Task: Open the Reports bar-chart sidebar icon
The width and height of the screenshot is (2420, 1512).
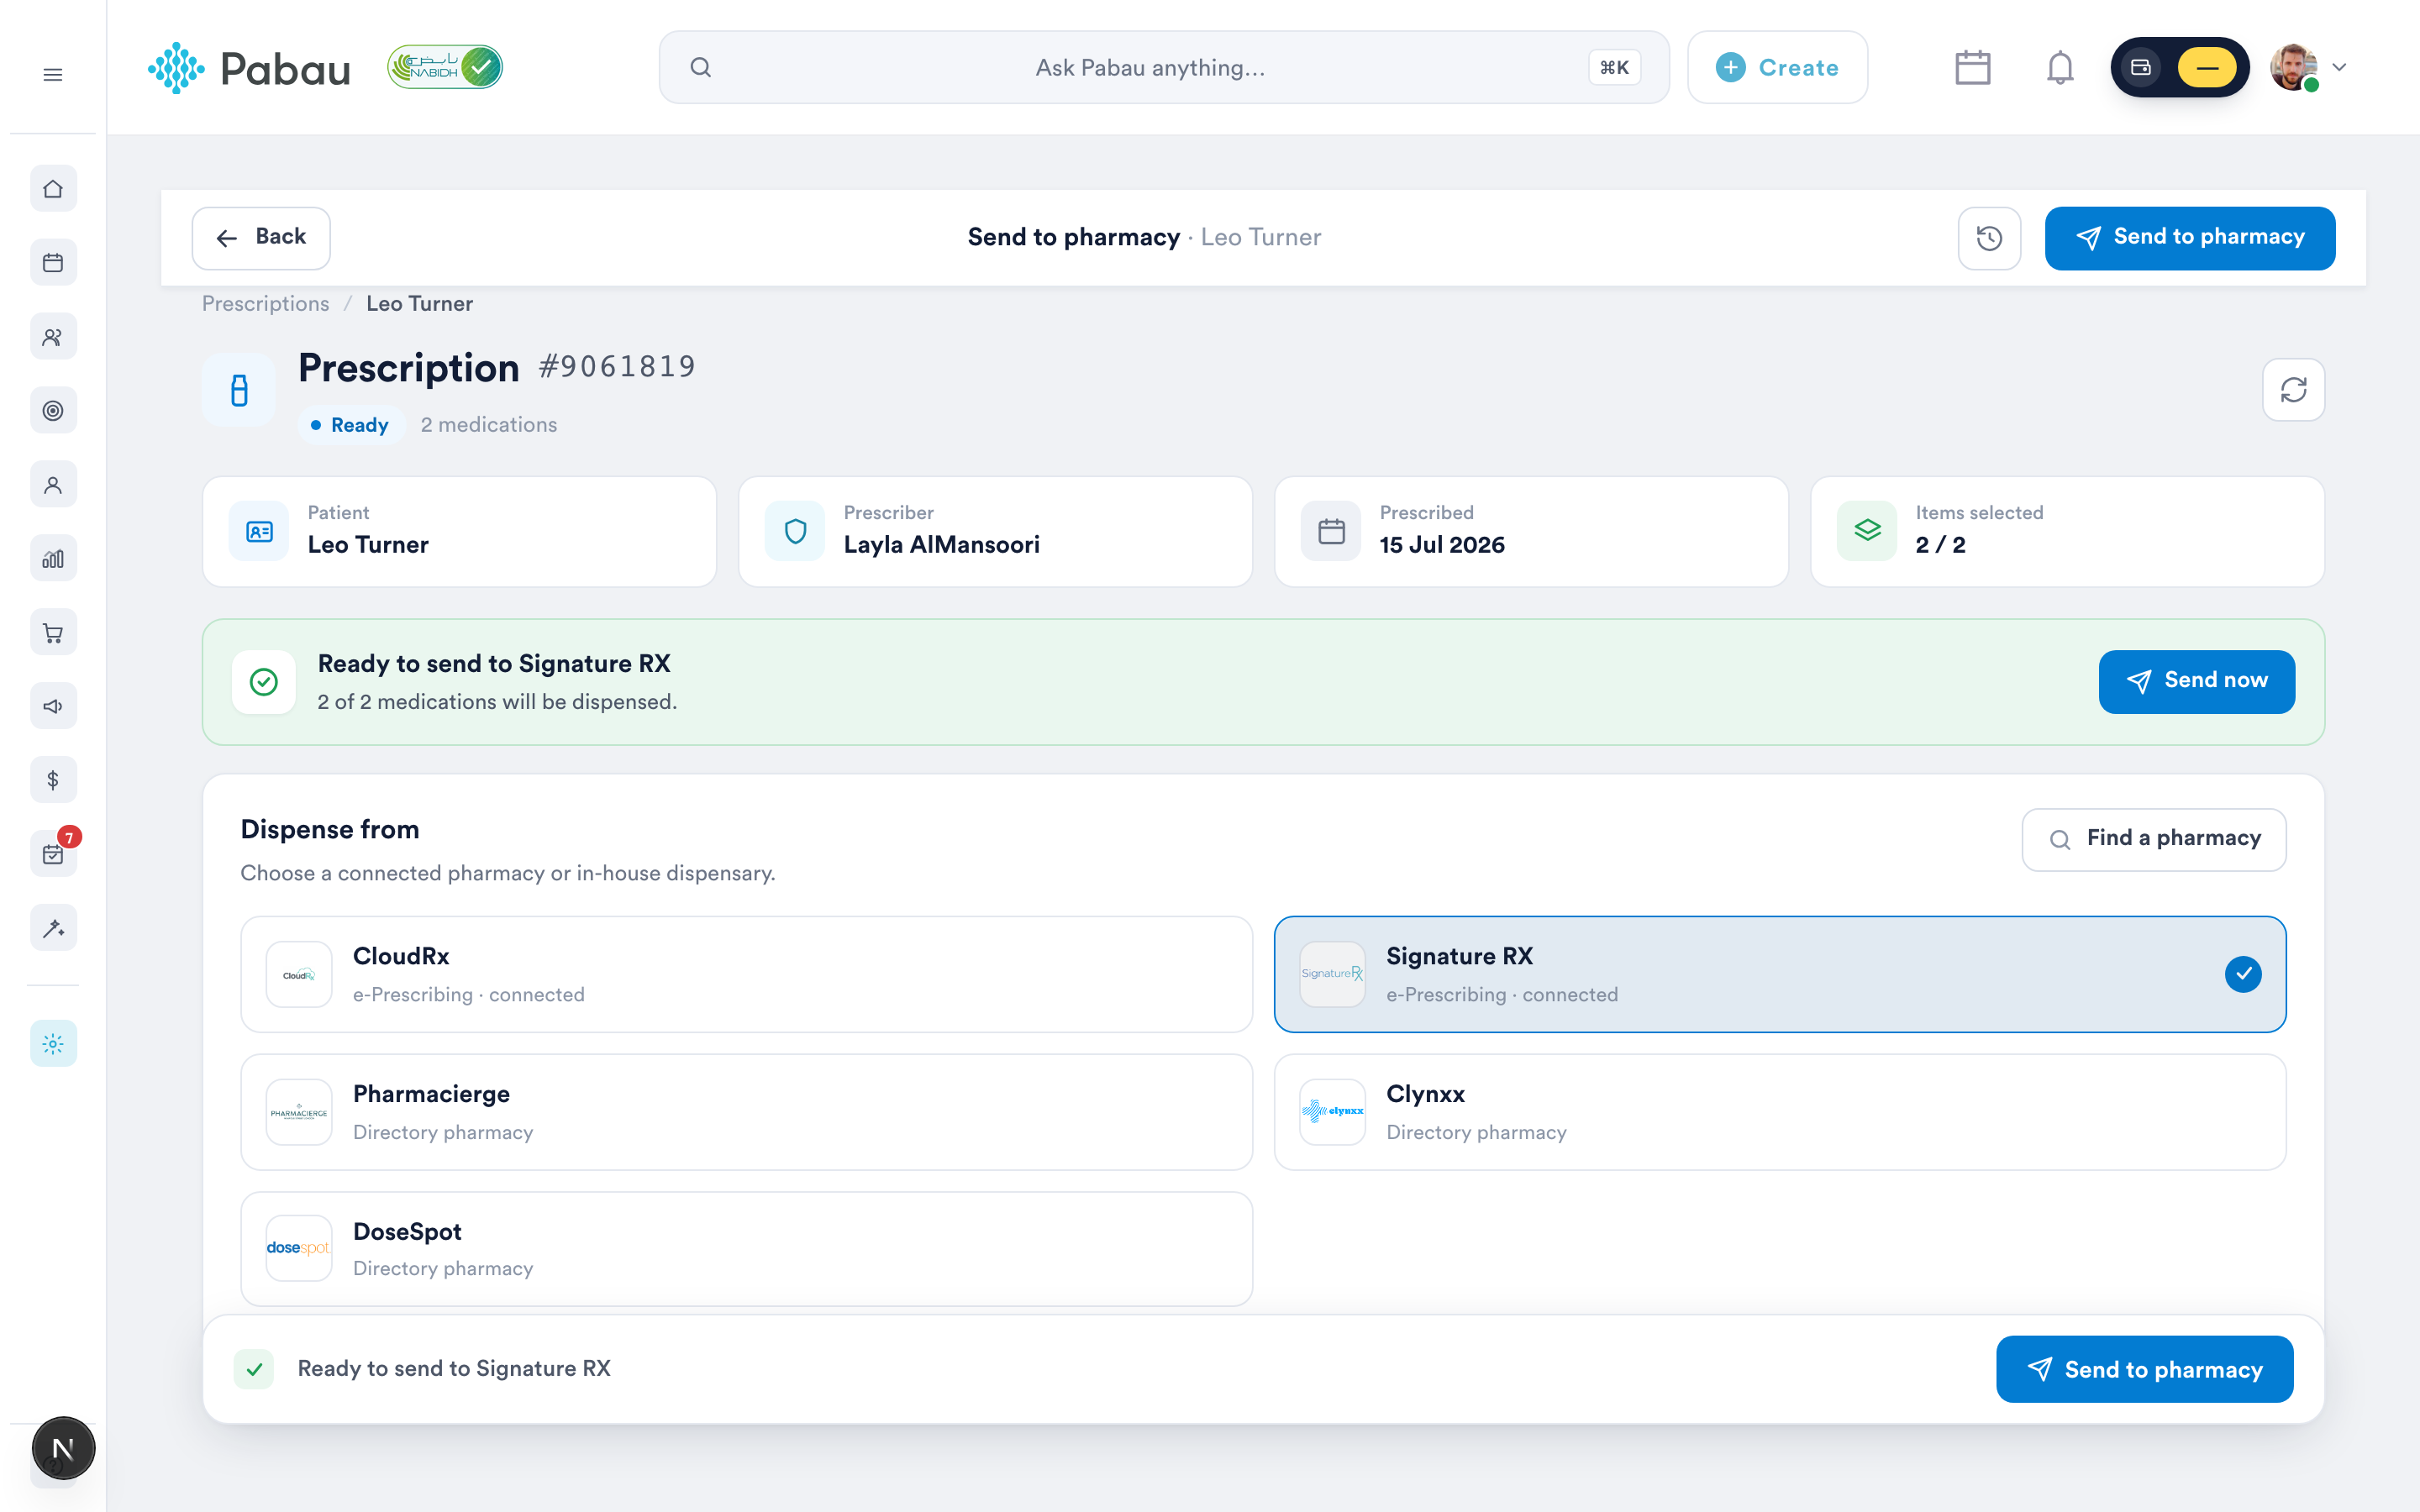Action: (53, 559)
